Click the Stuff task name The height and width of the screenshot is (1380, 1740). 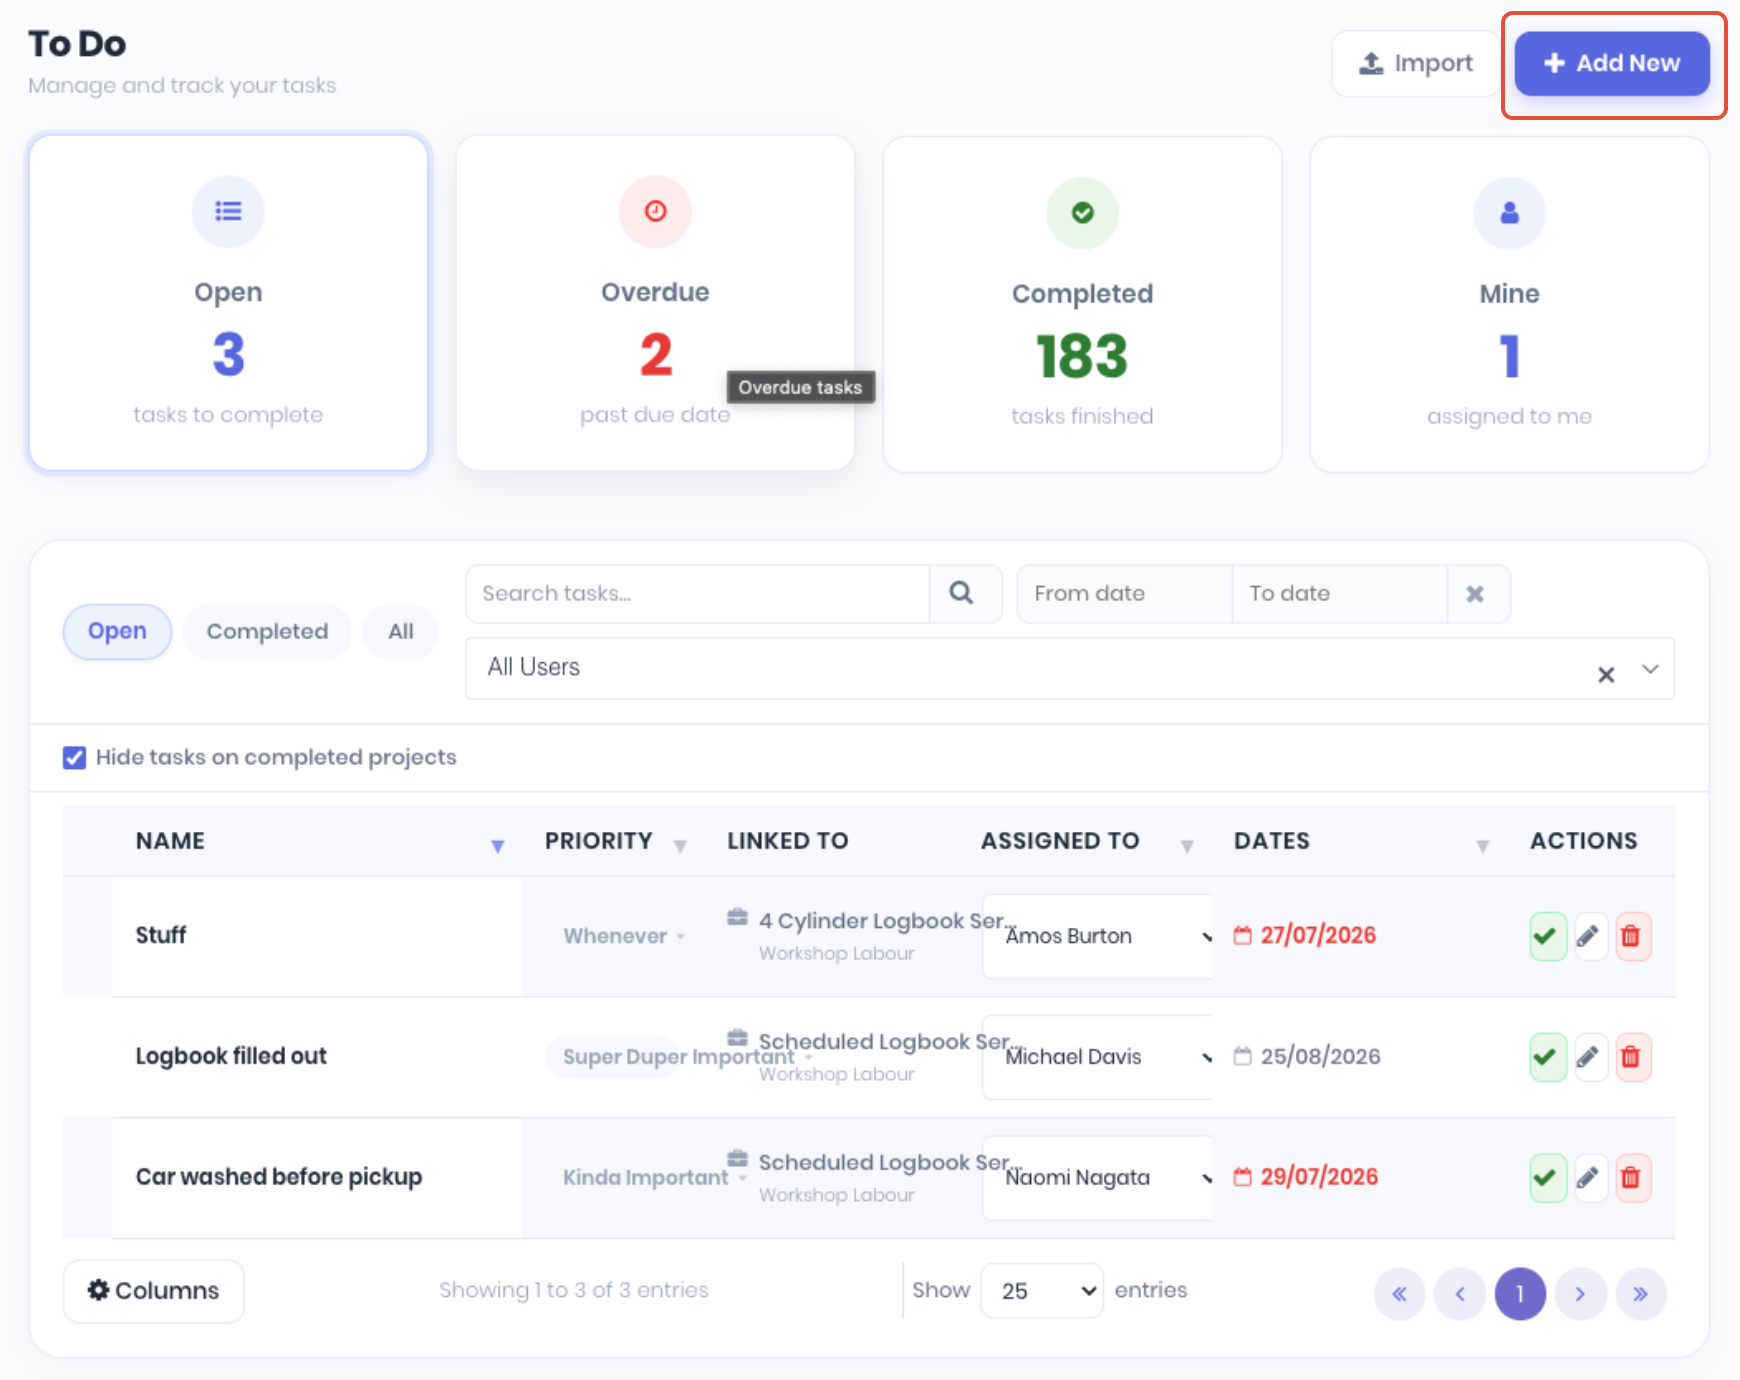(x=161, y=935)
